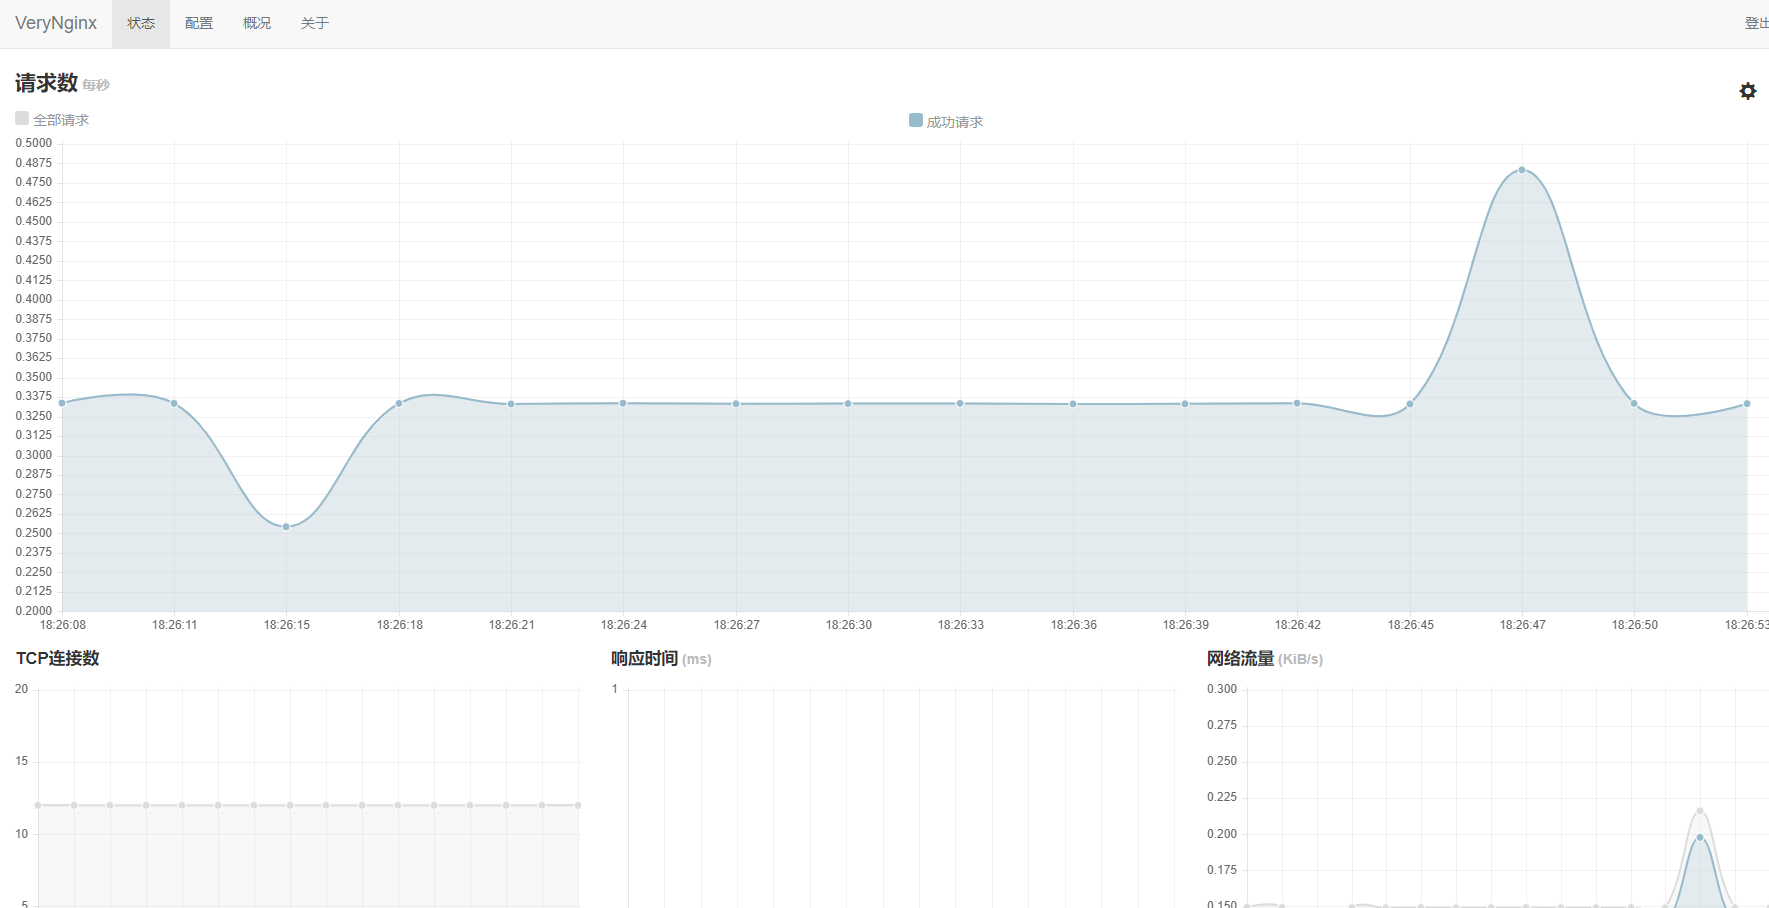Image resolution: width=1769 pixels, height=908 pixels.
Task: Click the blue 成功请求 legend color box
Action: click(916, 120)
